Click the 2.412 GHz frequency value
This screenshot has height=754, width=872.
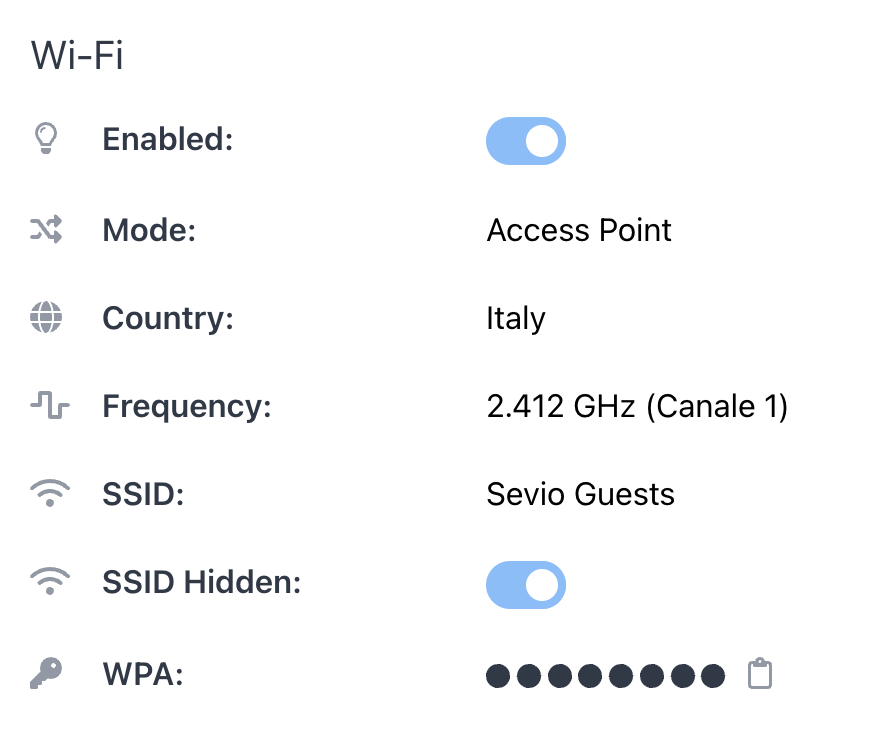[637, 407]
